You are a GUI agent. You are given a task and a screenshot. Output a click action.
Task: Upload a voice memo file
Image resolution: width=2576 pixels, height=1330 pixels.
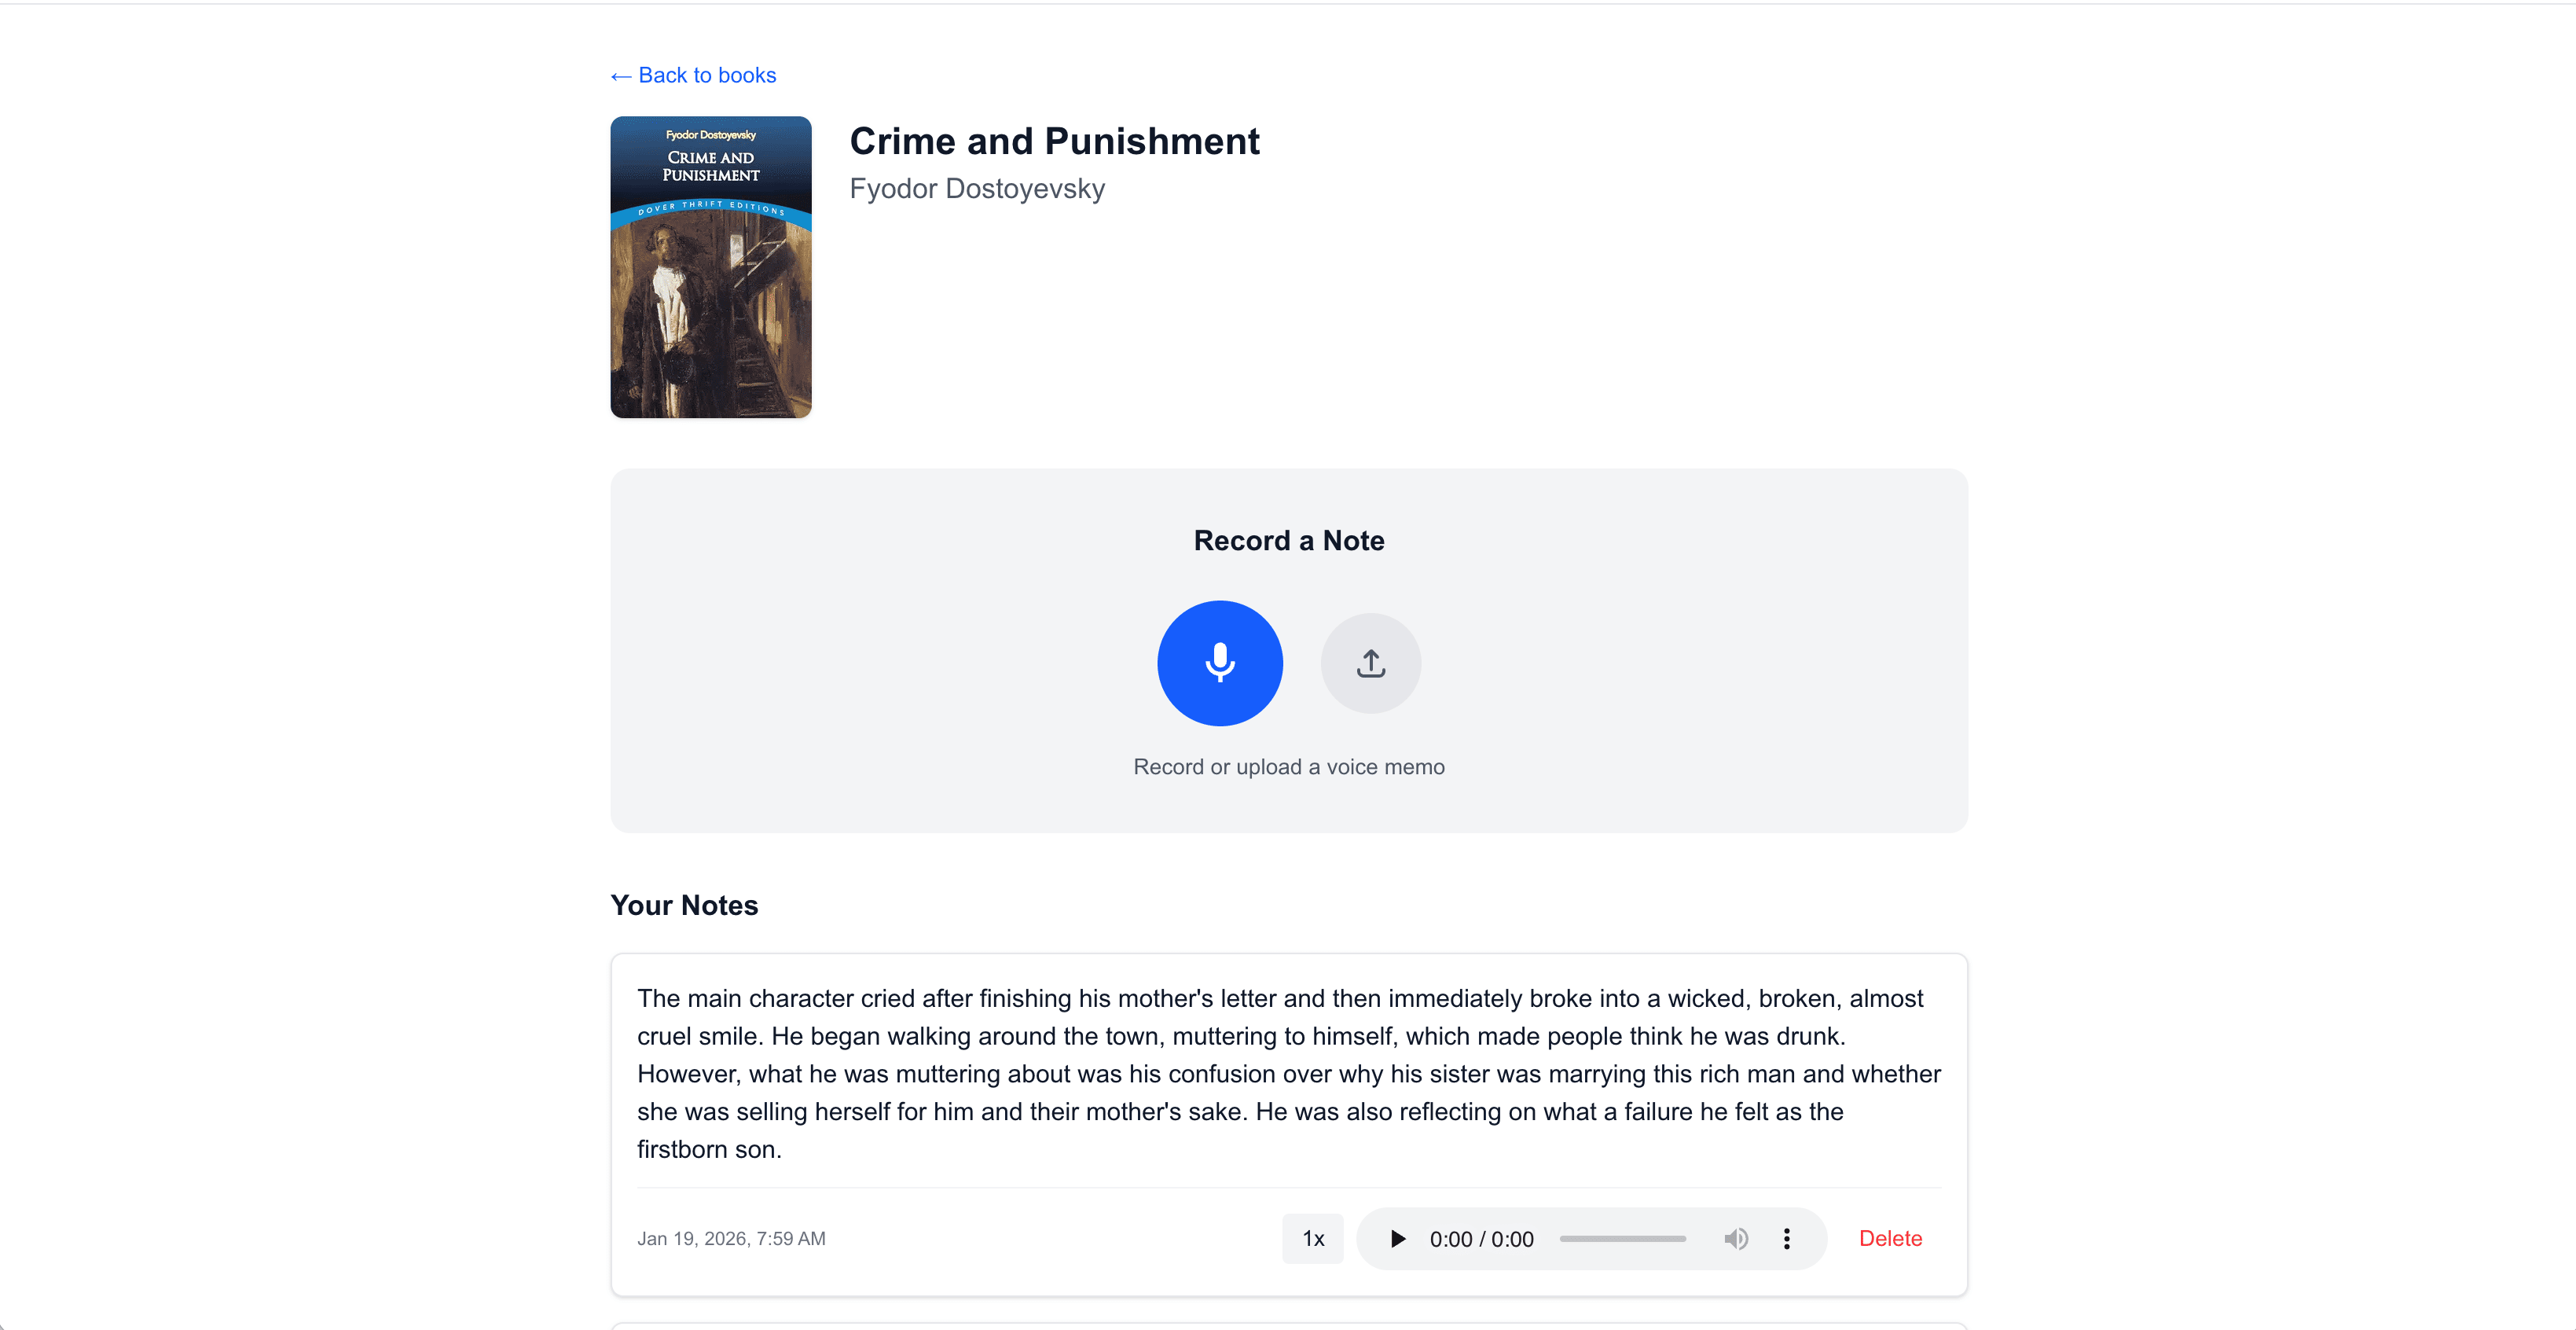[1370, 663]
